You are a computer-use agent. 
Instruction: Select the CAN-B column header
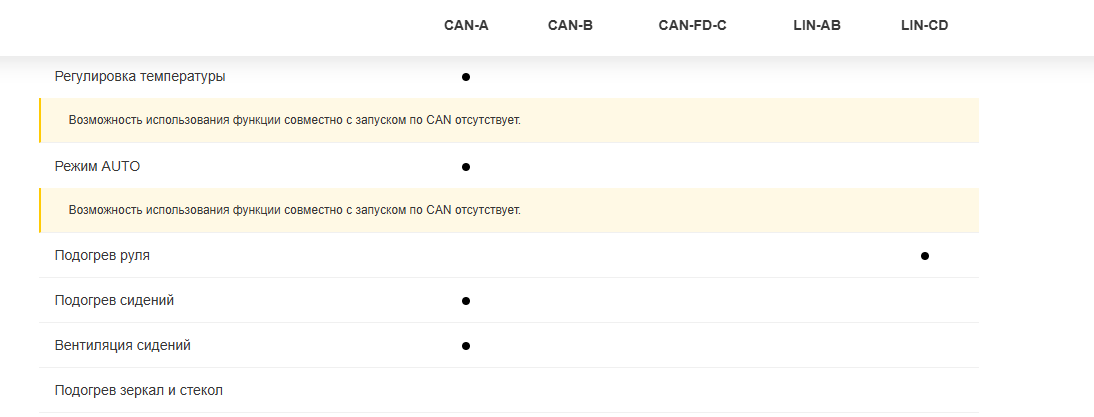[x=570, y=25]
